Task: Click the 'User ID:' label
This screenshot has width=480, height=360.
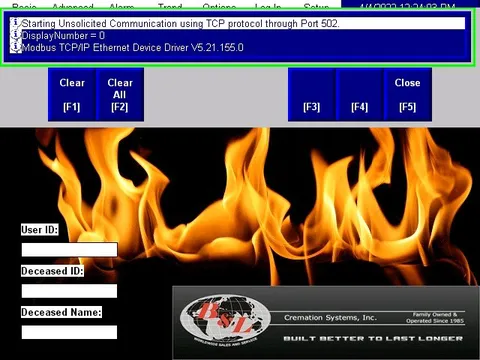Action: point(40,230)
